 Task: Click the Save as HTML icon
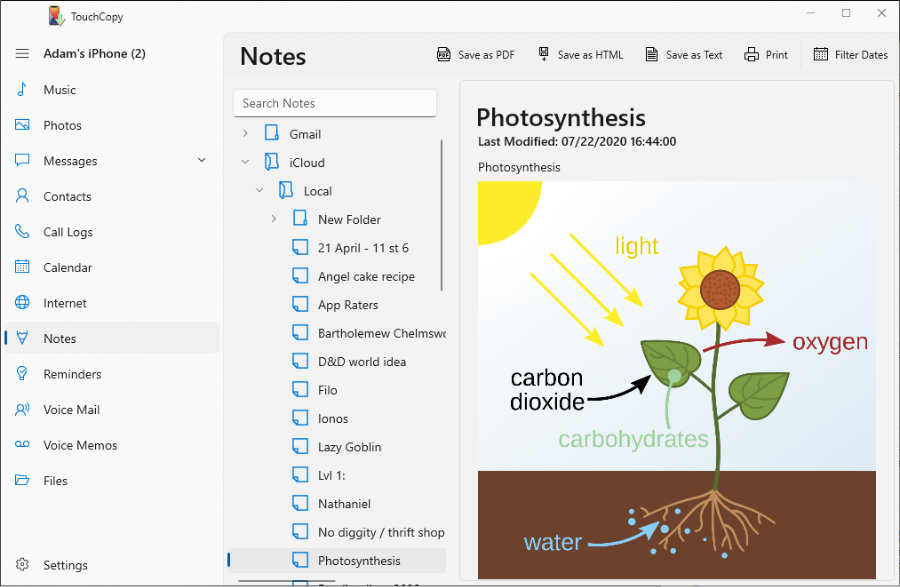[x=544, y=55]
